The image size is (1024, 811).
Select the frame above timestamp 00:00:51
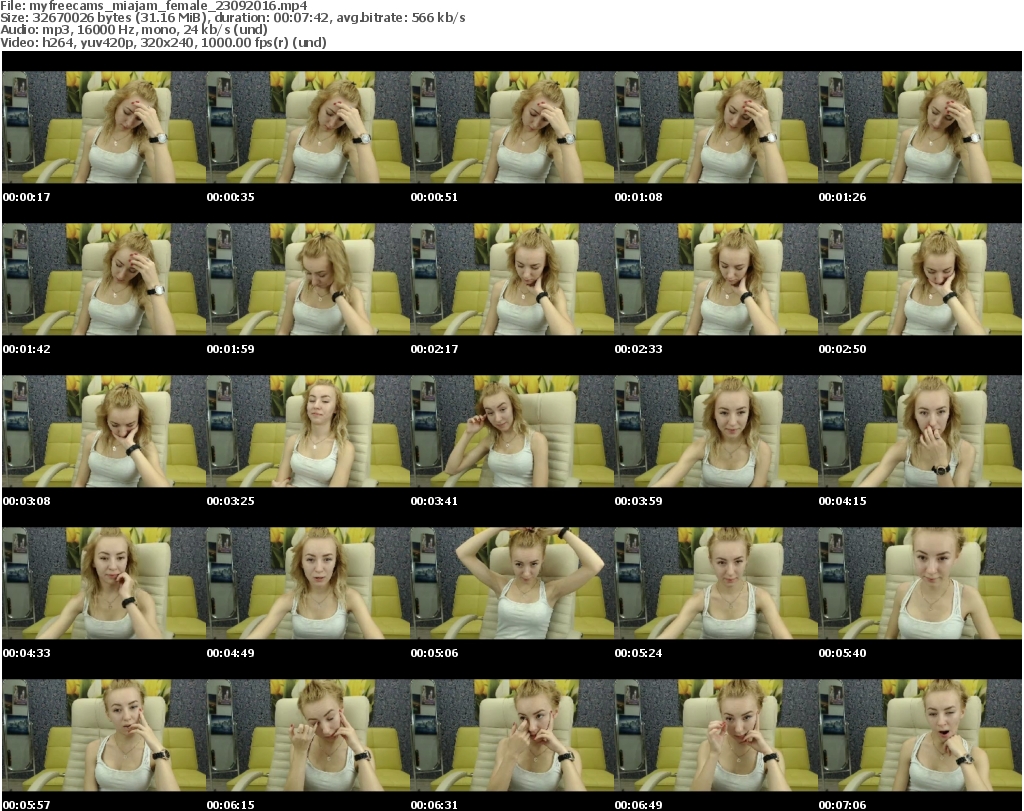click(511, 127)
